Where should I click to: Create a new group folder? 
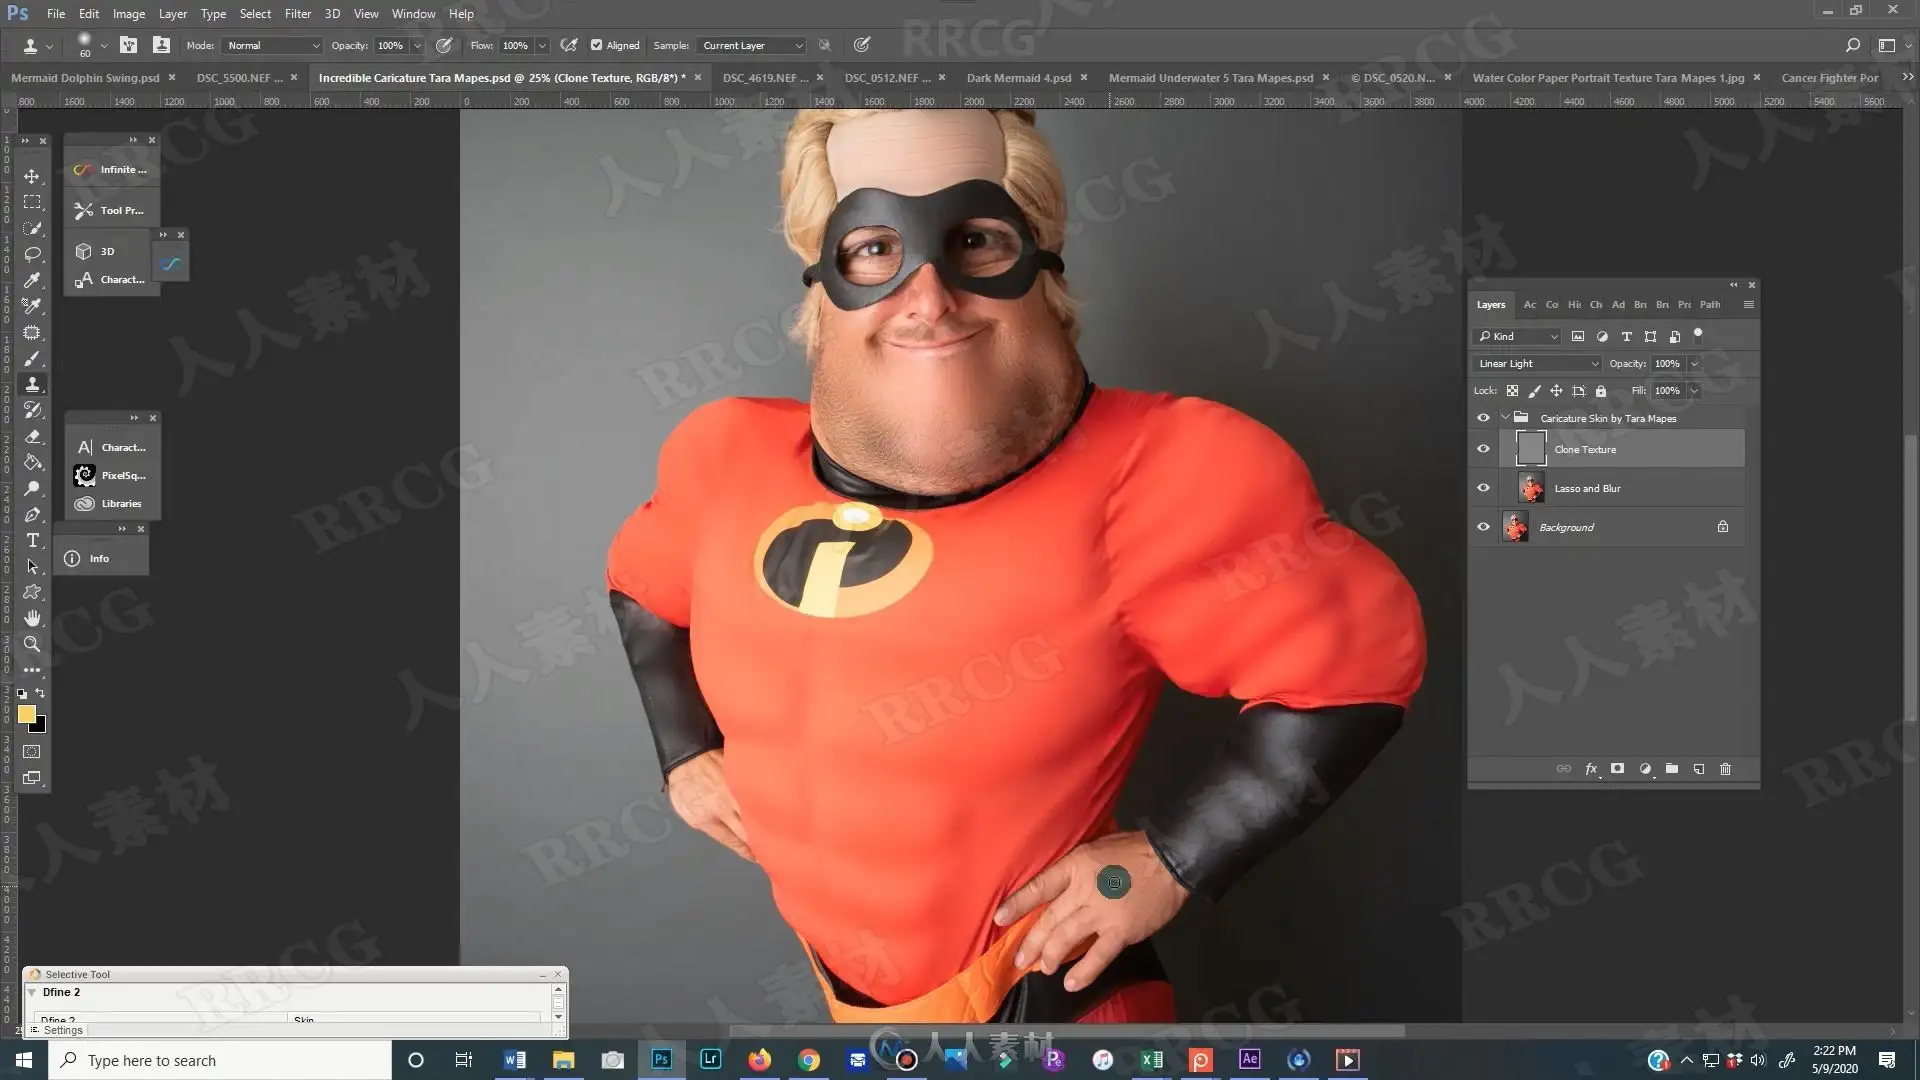[1672, 769]
